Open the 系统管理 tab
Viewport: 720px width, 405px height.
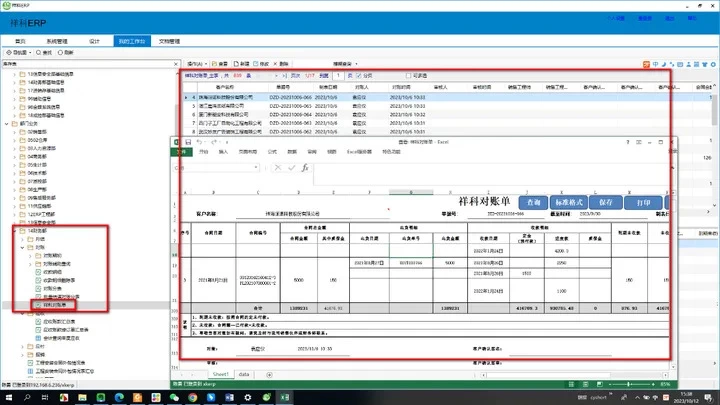(x=58, y=42)
